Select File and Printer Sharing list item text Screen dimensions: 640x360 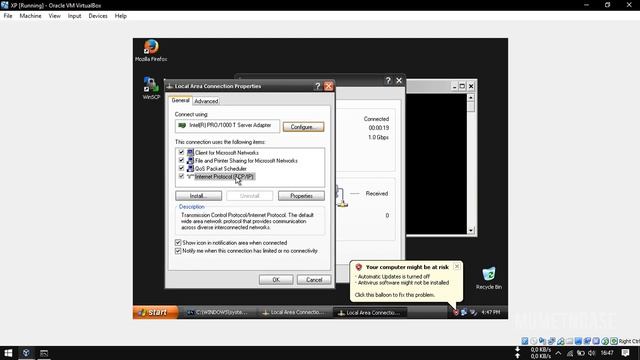click(x=246, y=160)
